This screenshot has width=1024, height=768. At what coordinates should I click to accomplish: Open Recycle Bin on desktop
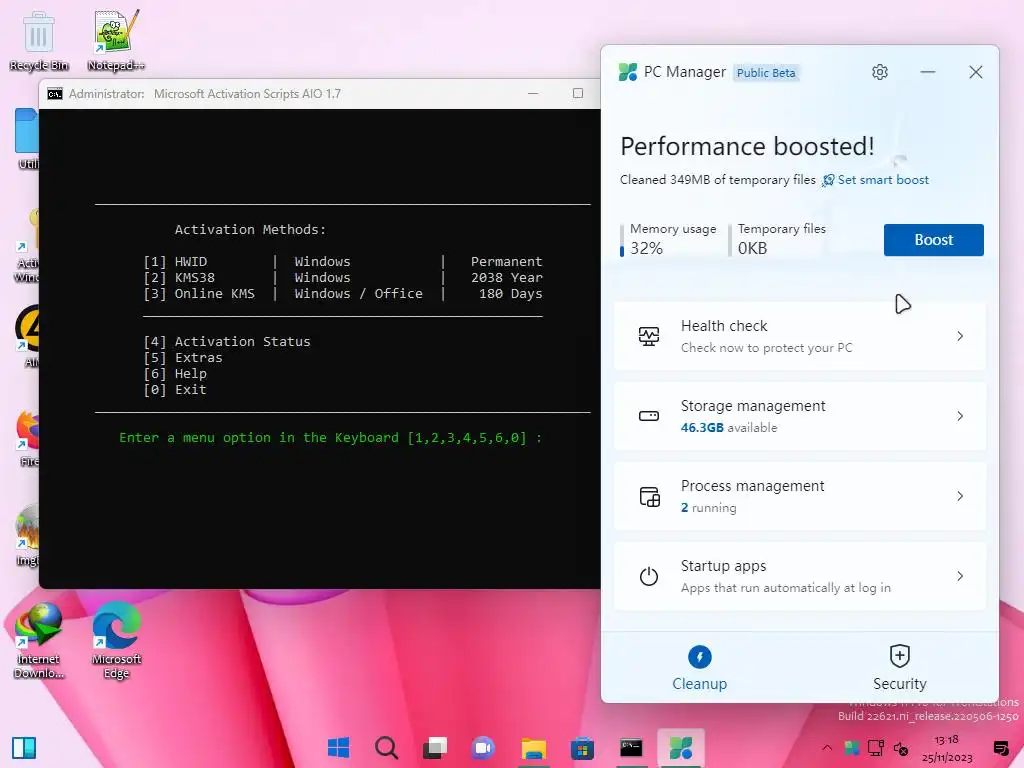(39, 40)
